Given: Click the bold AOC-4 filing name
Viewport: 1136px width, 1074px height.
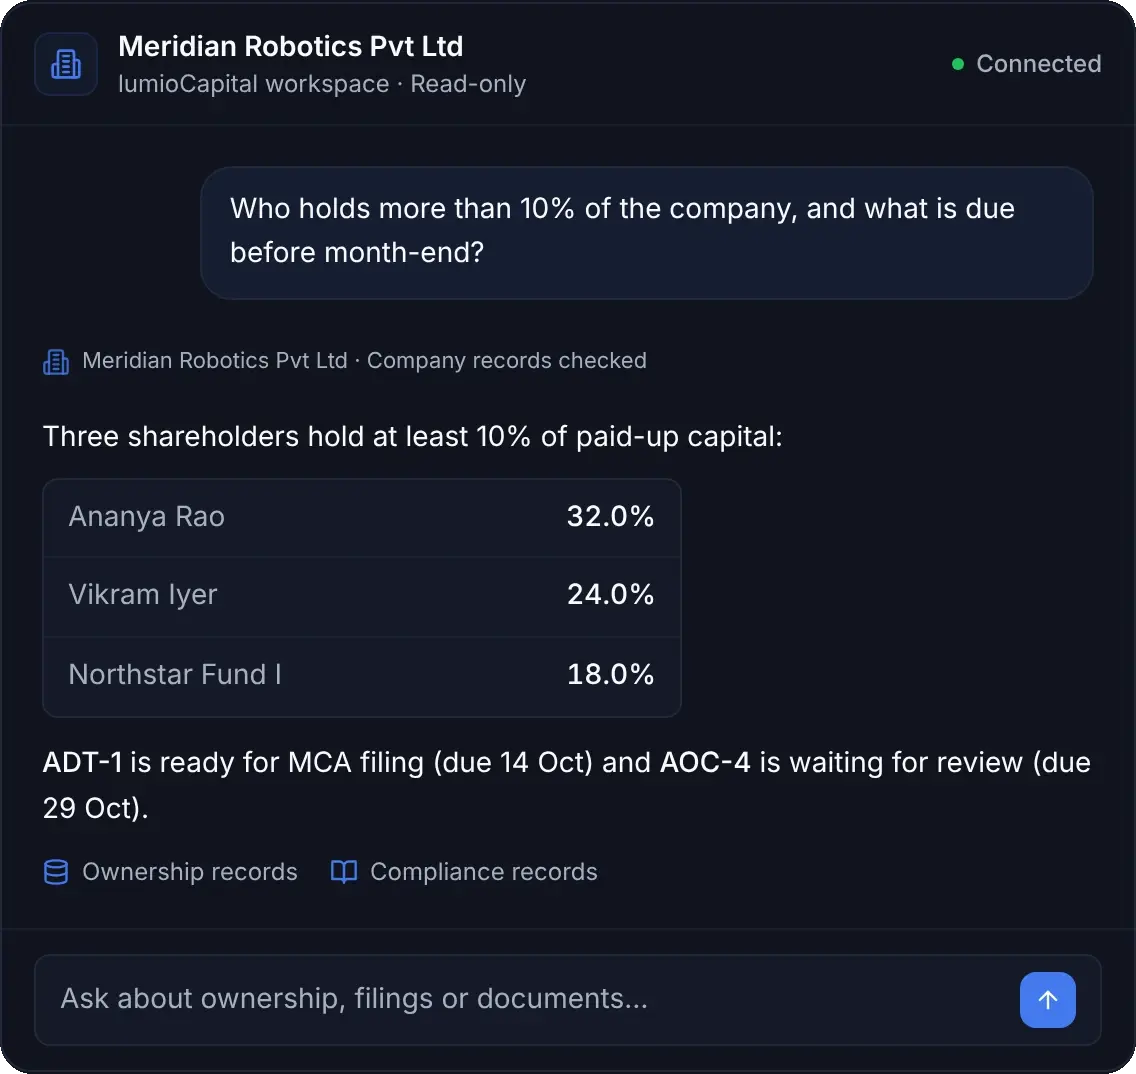Looking at the screenshot, I should pyautogui.click(x=705, y=762).
